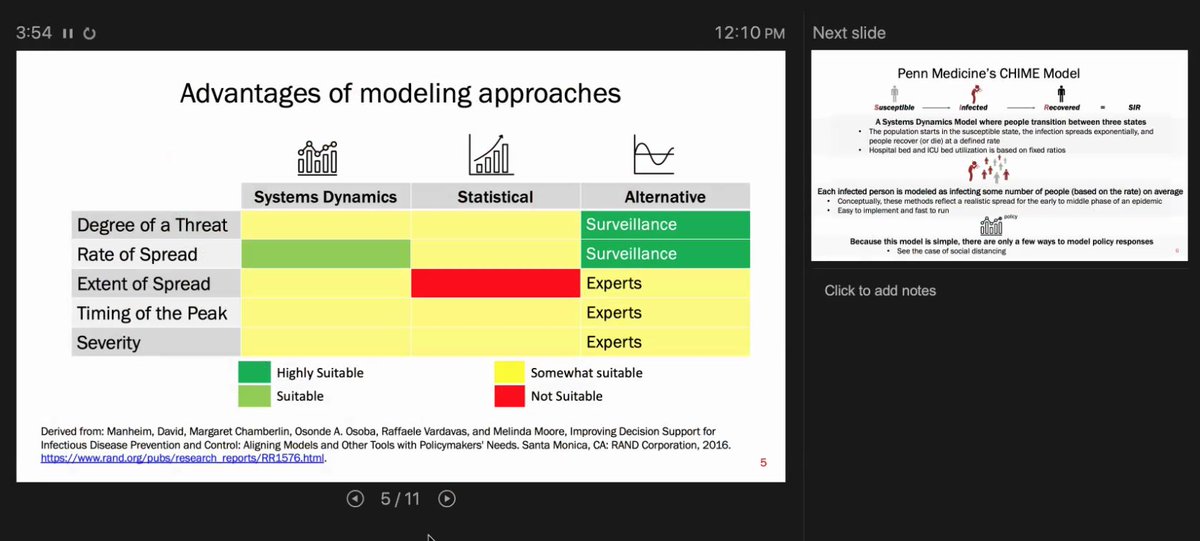
Task: Click the Timing of the Peak row label
Action: 156,313
